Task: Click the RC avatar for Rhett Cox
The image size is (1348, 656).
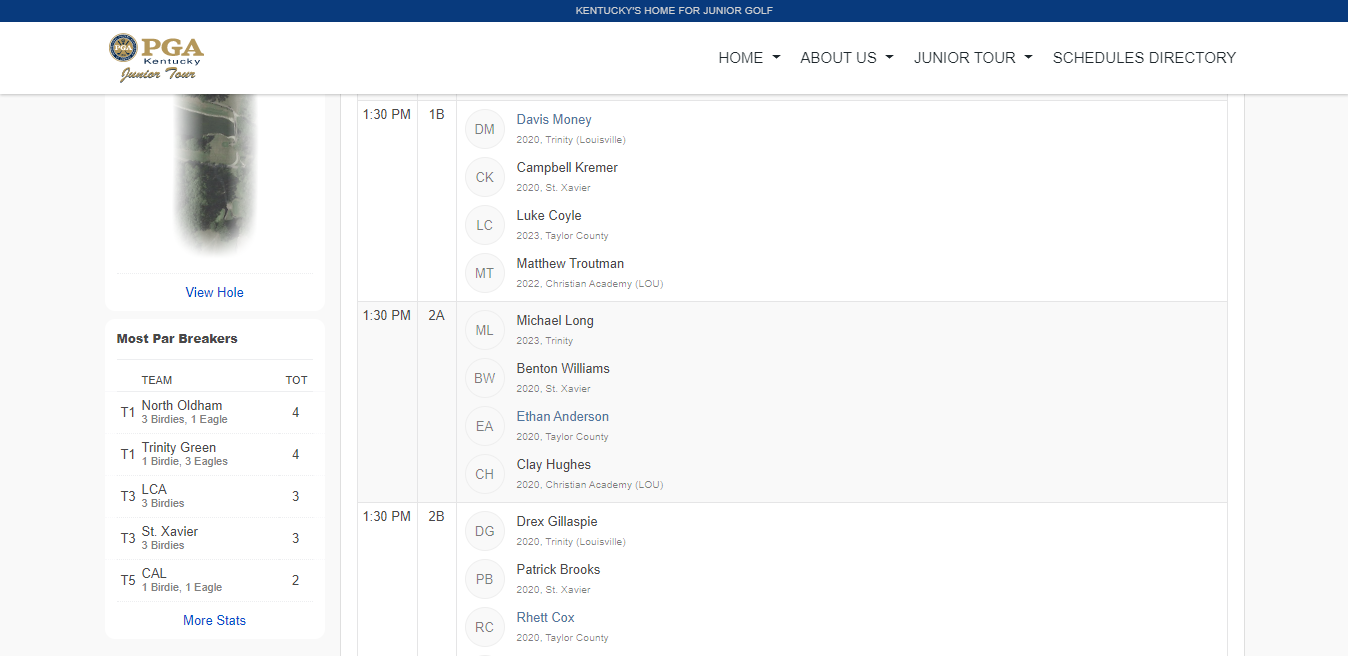Action: tap(485, 627)
